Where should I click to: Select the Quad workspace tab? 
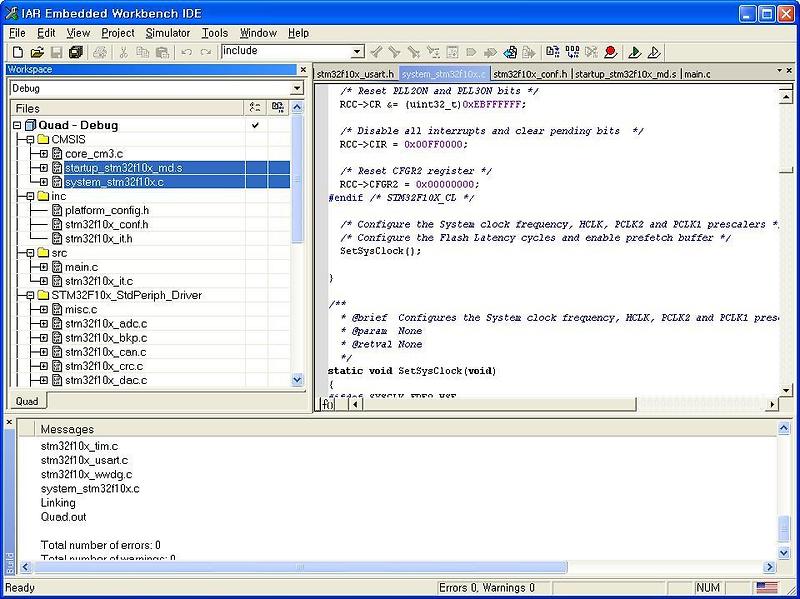(x=27, y=401)
